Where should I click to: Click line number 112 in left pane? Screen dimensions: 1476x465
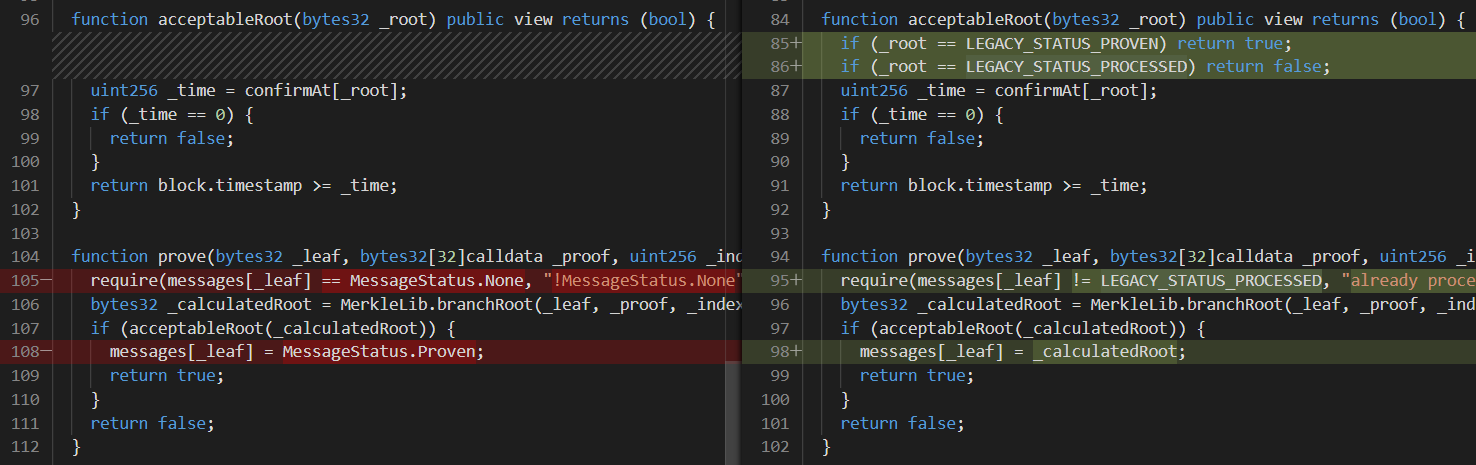(24, 447)
